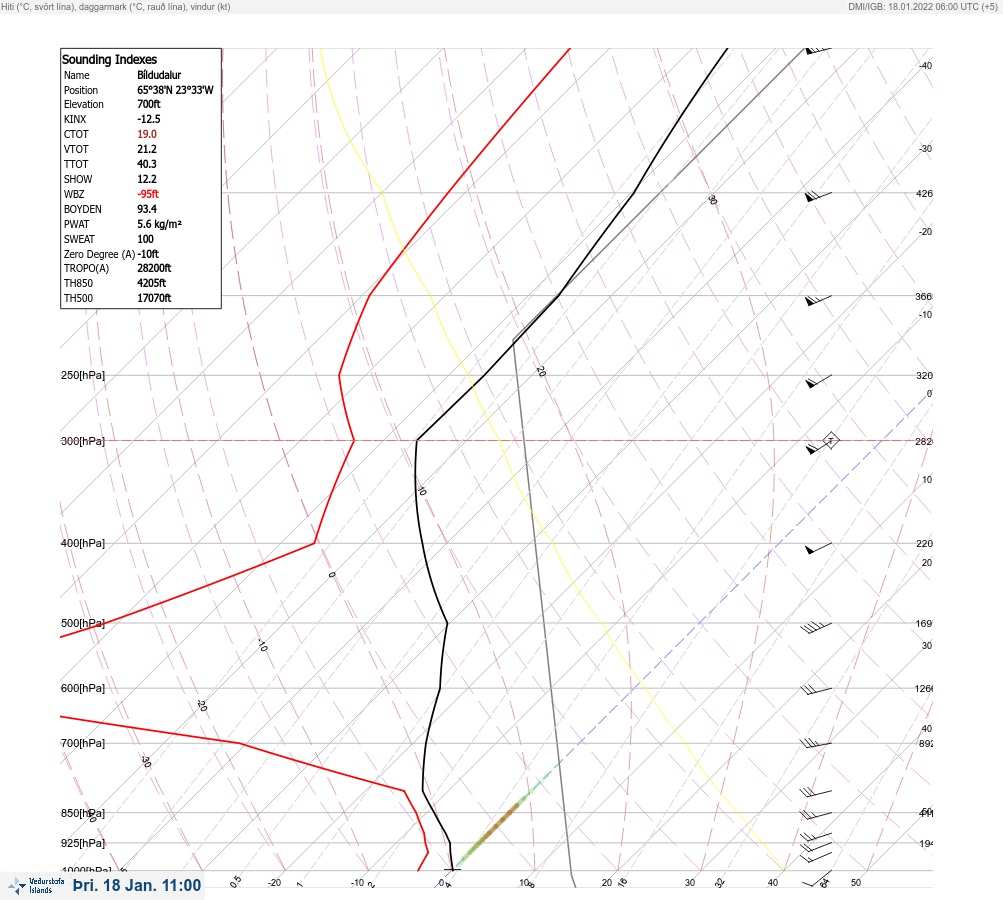Click the wind barb at 600[hPa] level
This screenshot has height=900, width=1003.
pos(816,690)
